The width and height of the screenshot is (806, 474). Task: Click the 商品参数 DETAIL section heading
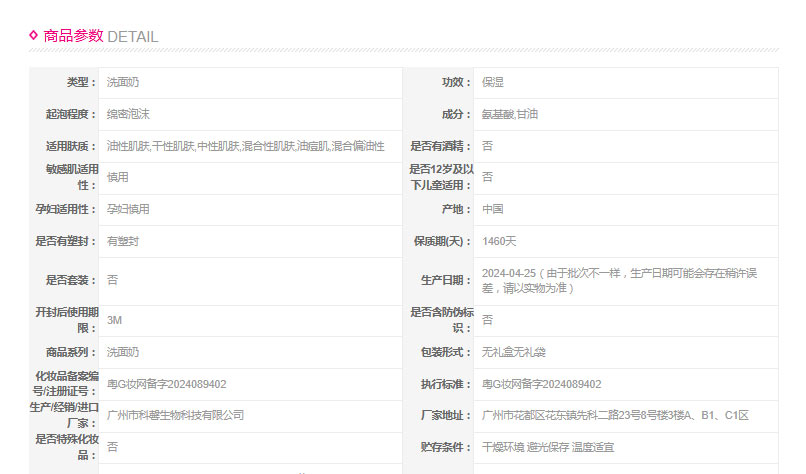point(100,36)
